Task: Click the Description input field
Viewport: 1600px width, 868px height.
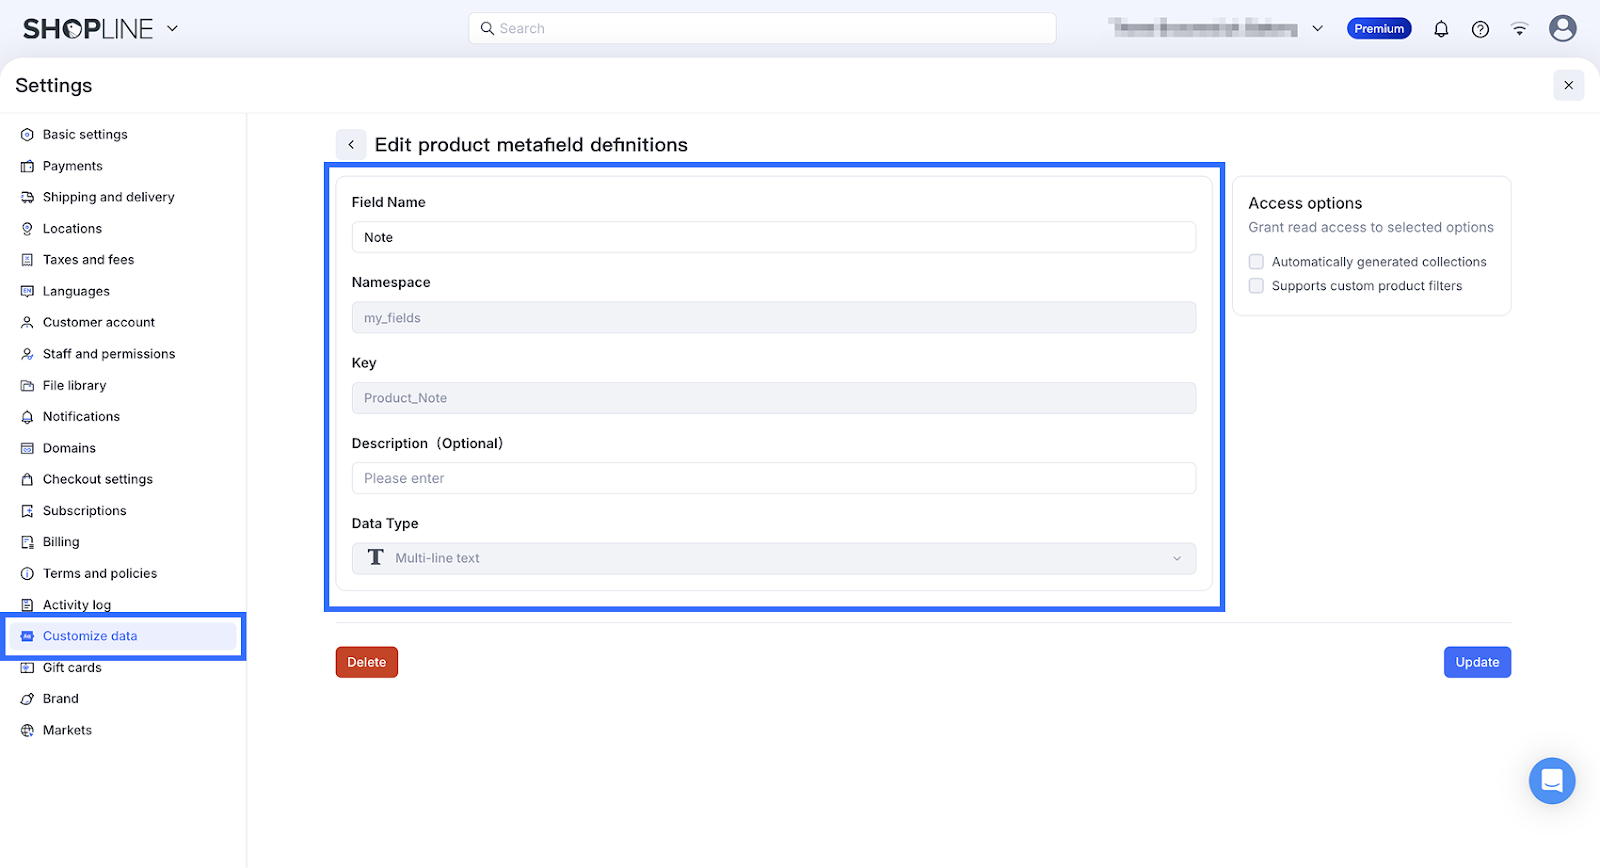Action: [773, 478]
